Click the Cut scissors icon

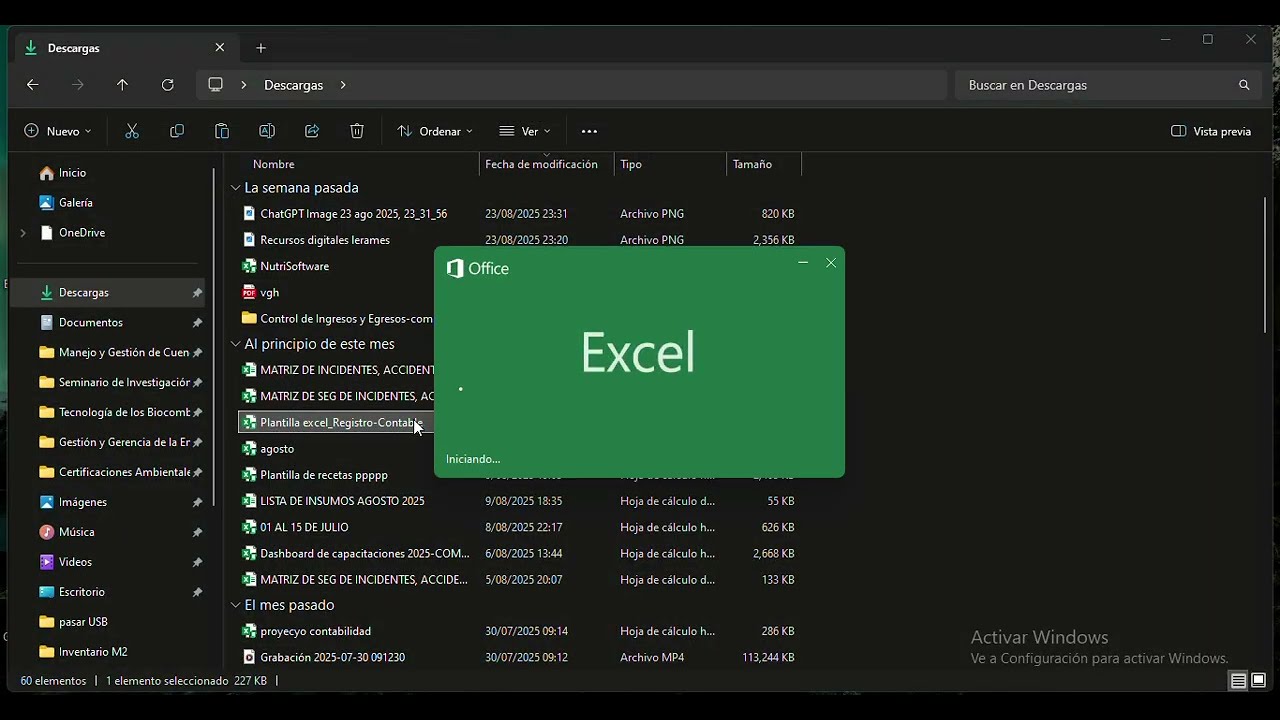click(x=132, y=131)
